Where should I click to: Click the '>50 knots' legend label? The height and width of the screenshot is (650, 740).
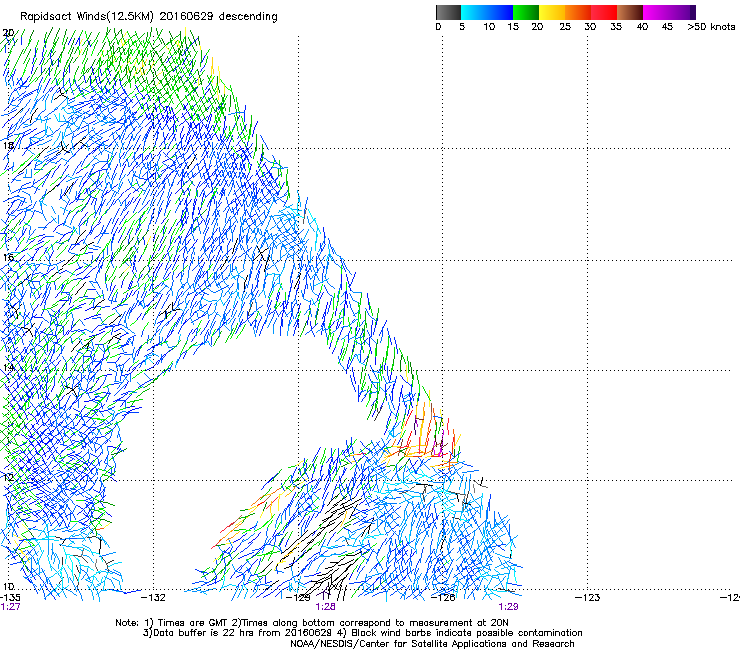click(711, 27)
